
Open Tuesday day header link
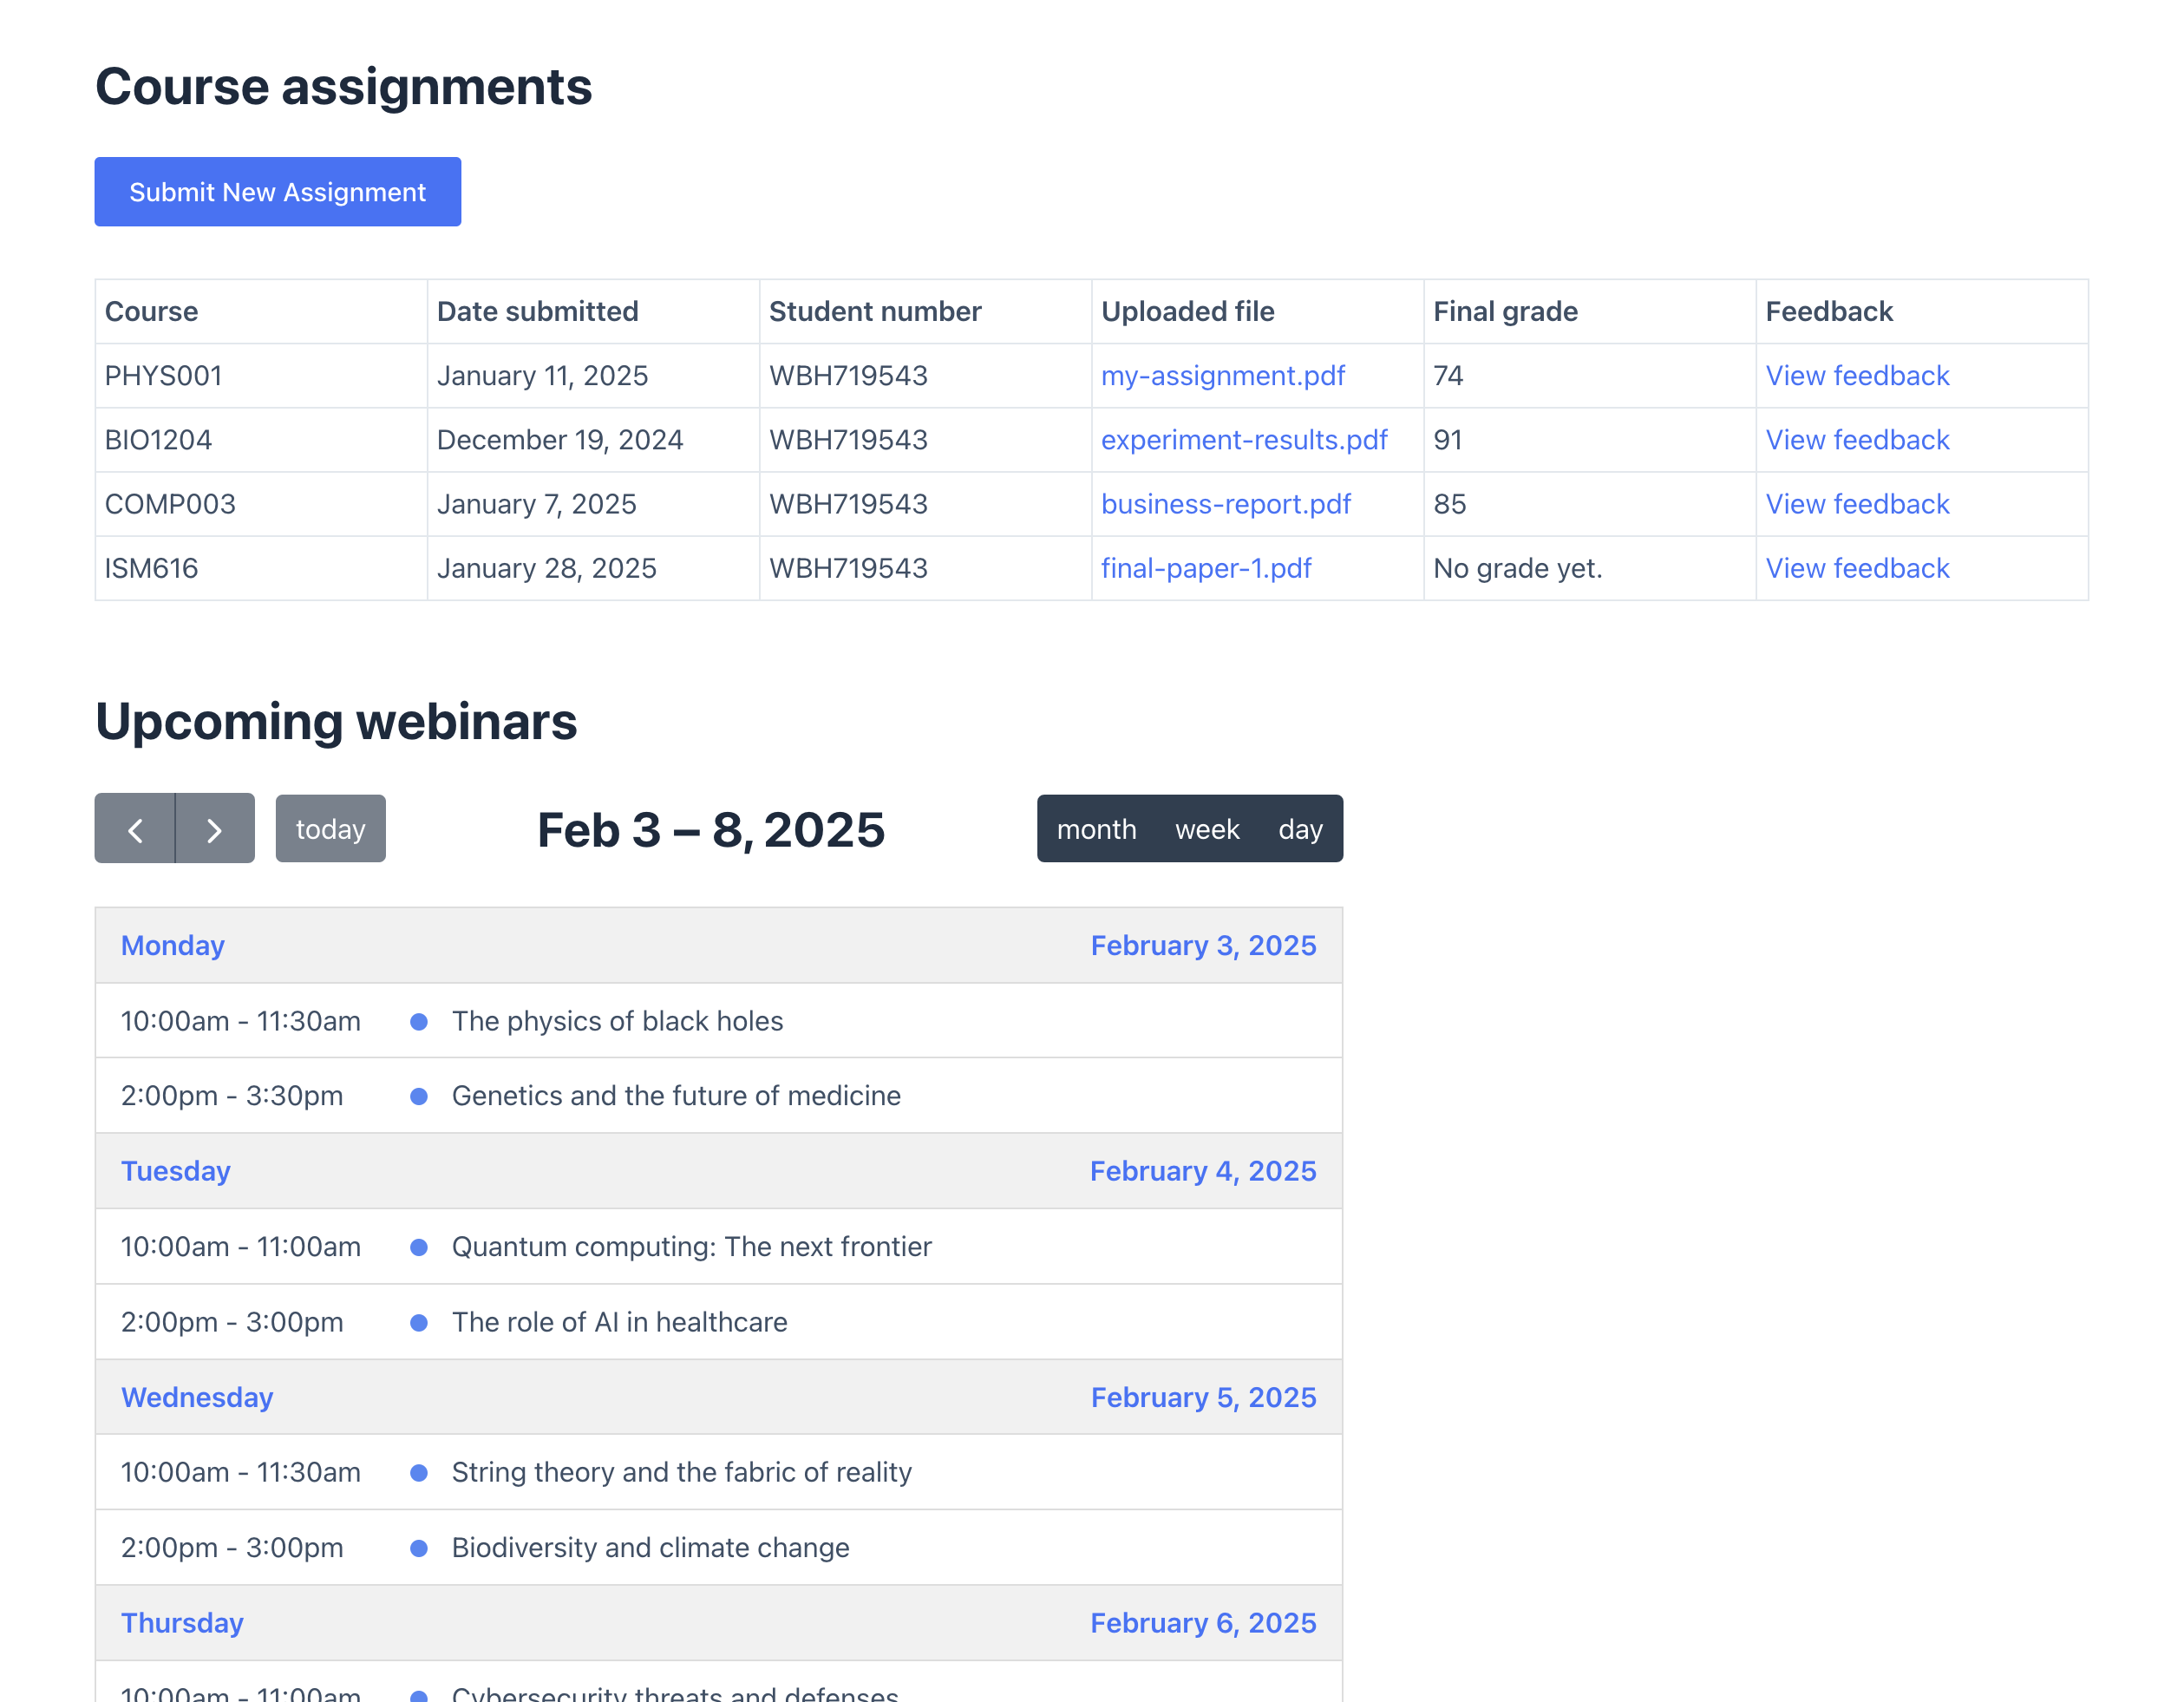(x=176, y=1171)
